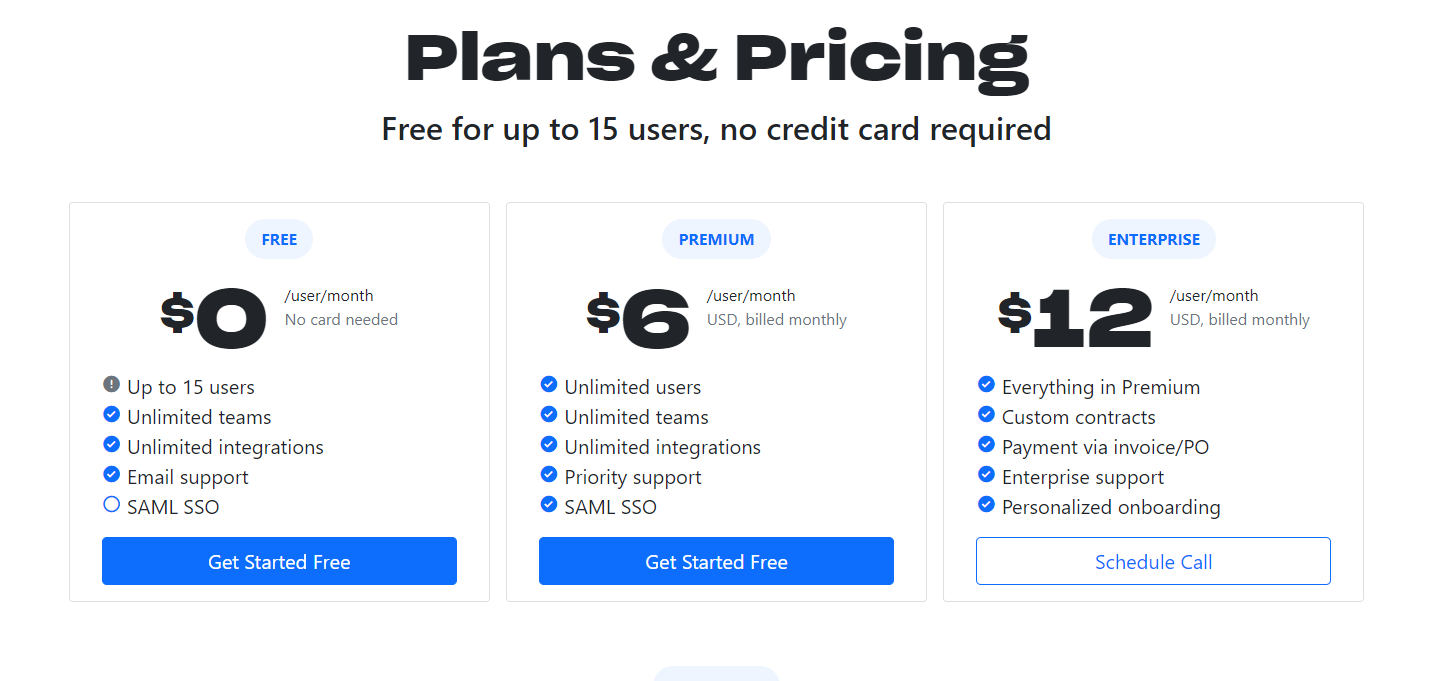This screenshot has height=681, width=1445.
Task: Click the checkmark beside Payment via invoice/PO
Action: [986, 445]
